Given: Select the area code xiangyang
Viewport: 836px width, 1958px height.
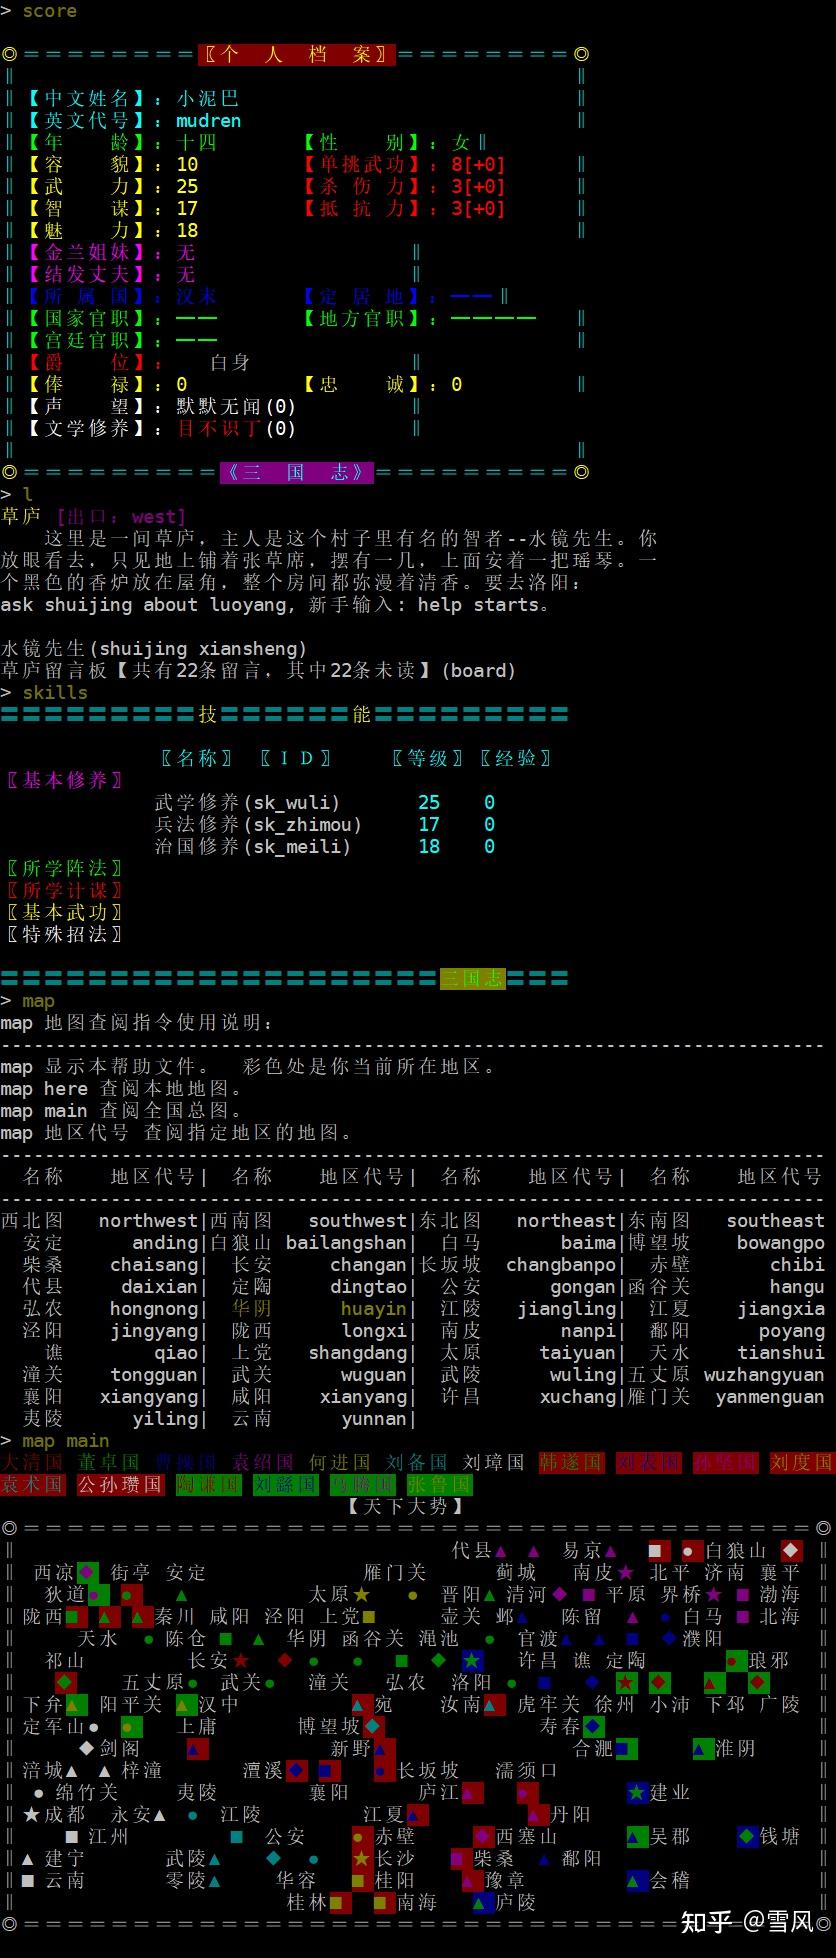Looking at the screenshot, I should (x=148, y=1396).
